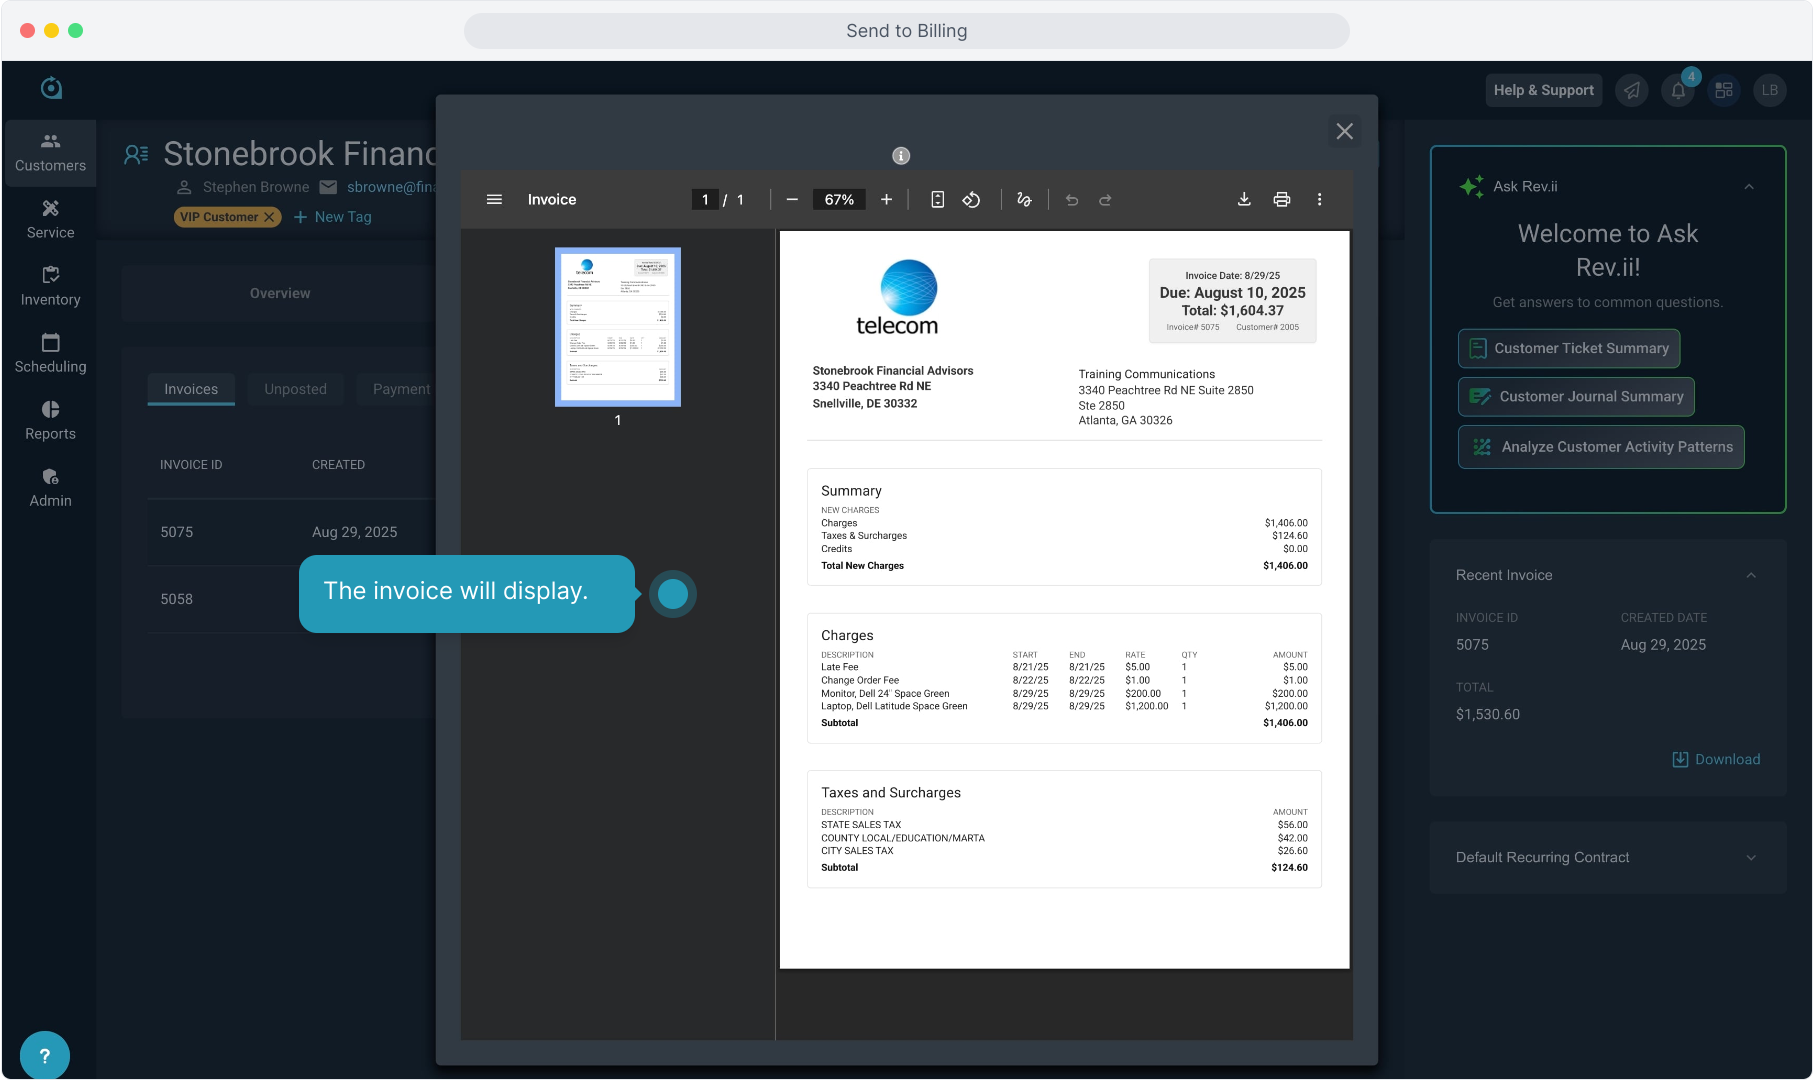The image size is (1814, 1080).
Task: Click the CREATED column header
Action: (338, 465)
